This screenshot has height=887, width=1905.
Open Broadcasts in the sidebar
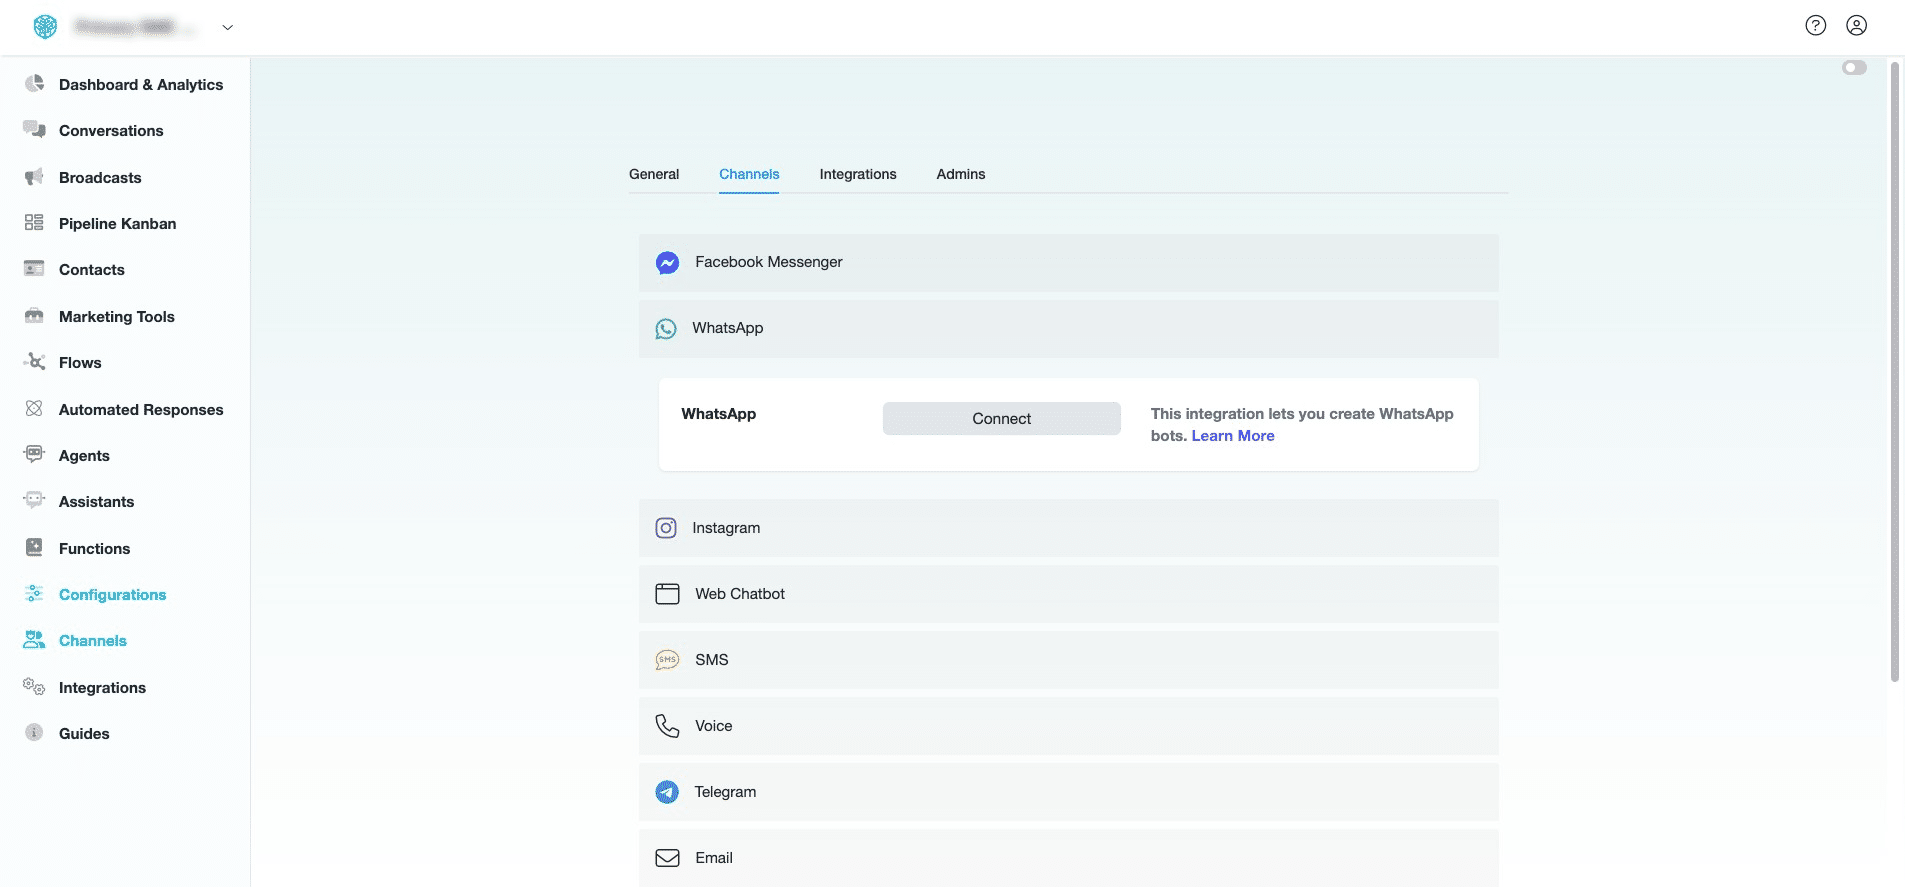click(x=100, y=178)
